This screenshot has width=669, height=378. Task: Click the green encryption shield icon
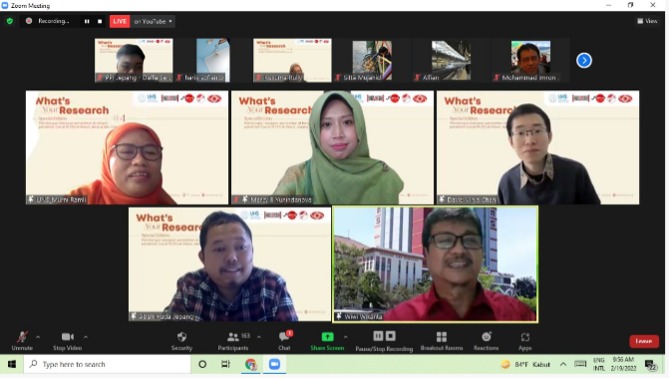[10, 21]
